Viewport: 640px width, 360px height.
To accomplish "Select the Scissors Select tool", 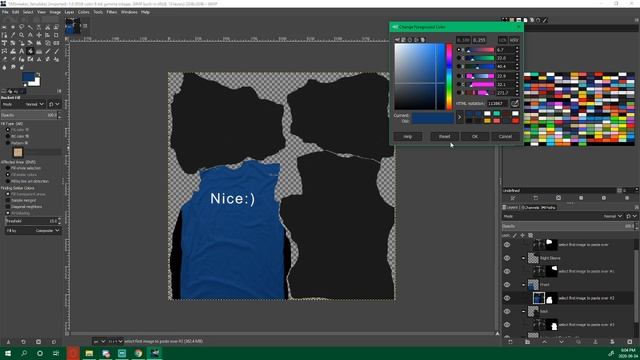I will point(47,27).
